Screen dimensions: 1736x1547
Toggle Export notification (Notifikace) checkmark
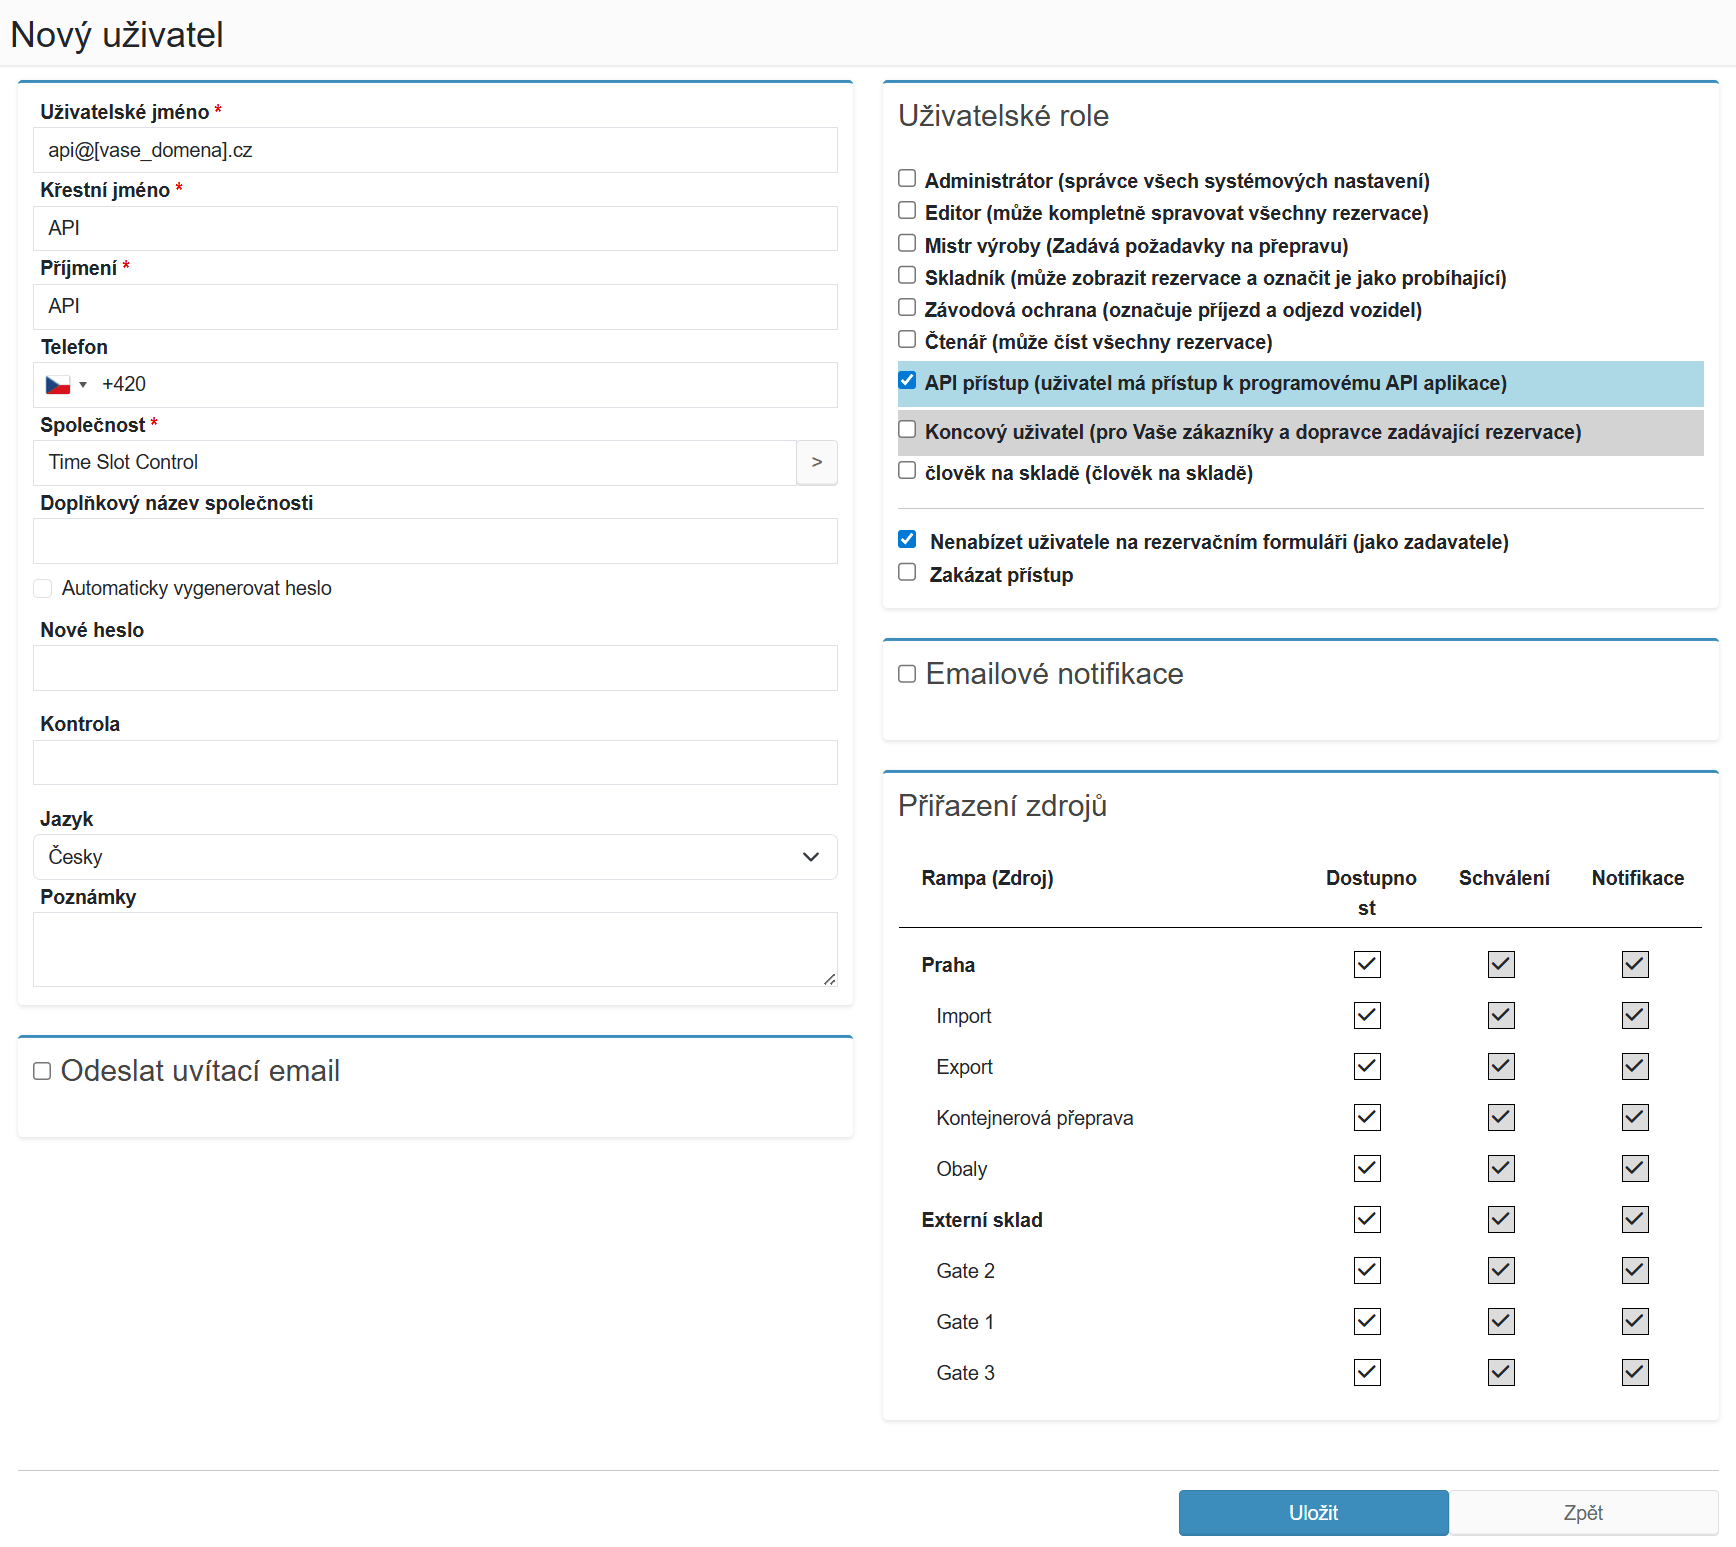pyautogui.click(x=1635, y=1066)
